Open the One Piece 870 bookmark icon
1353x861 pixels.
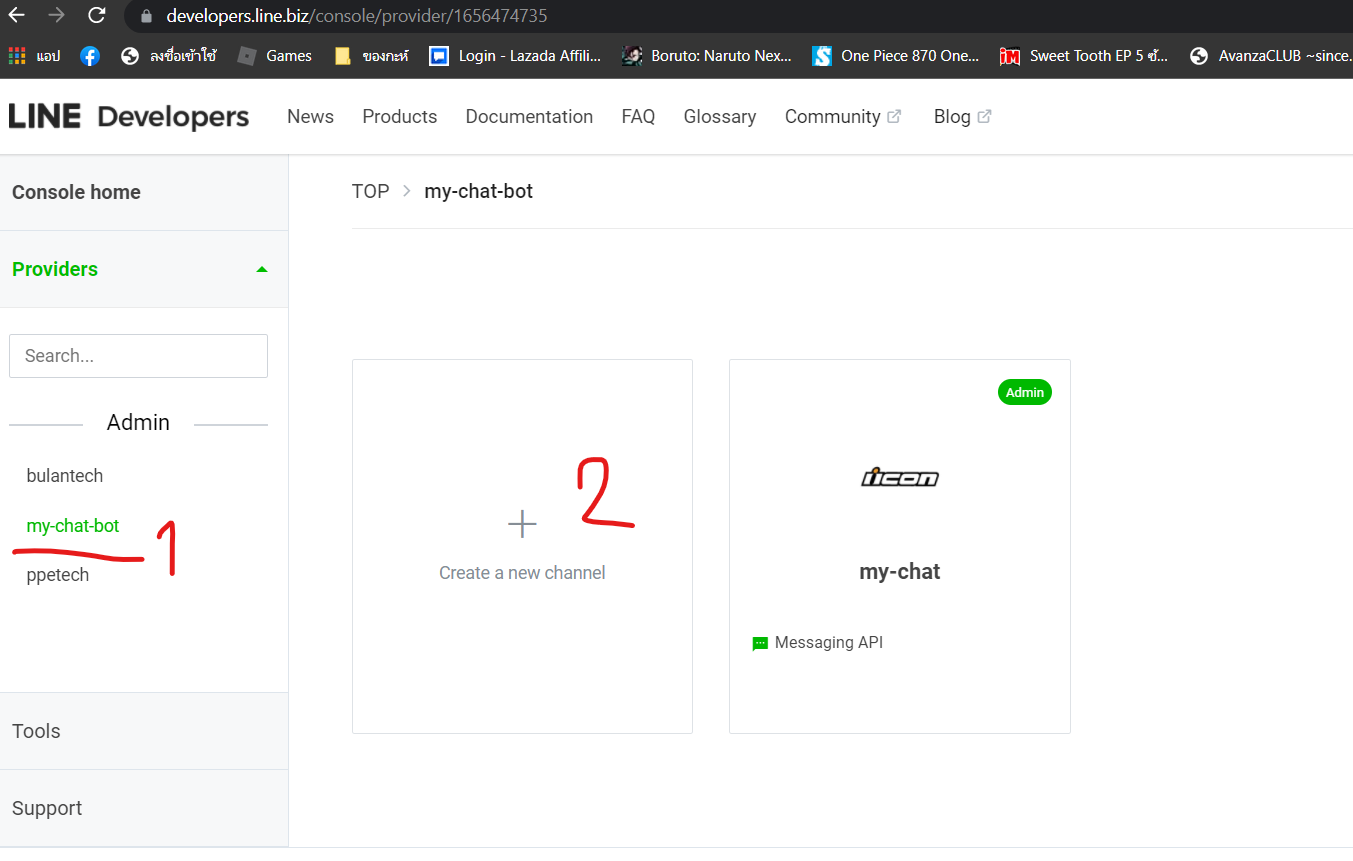click(822, 55)
